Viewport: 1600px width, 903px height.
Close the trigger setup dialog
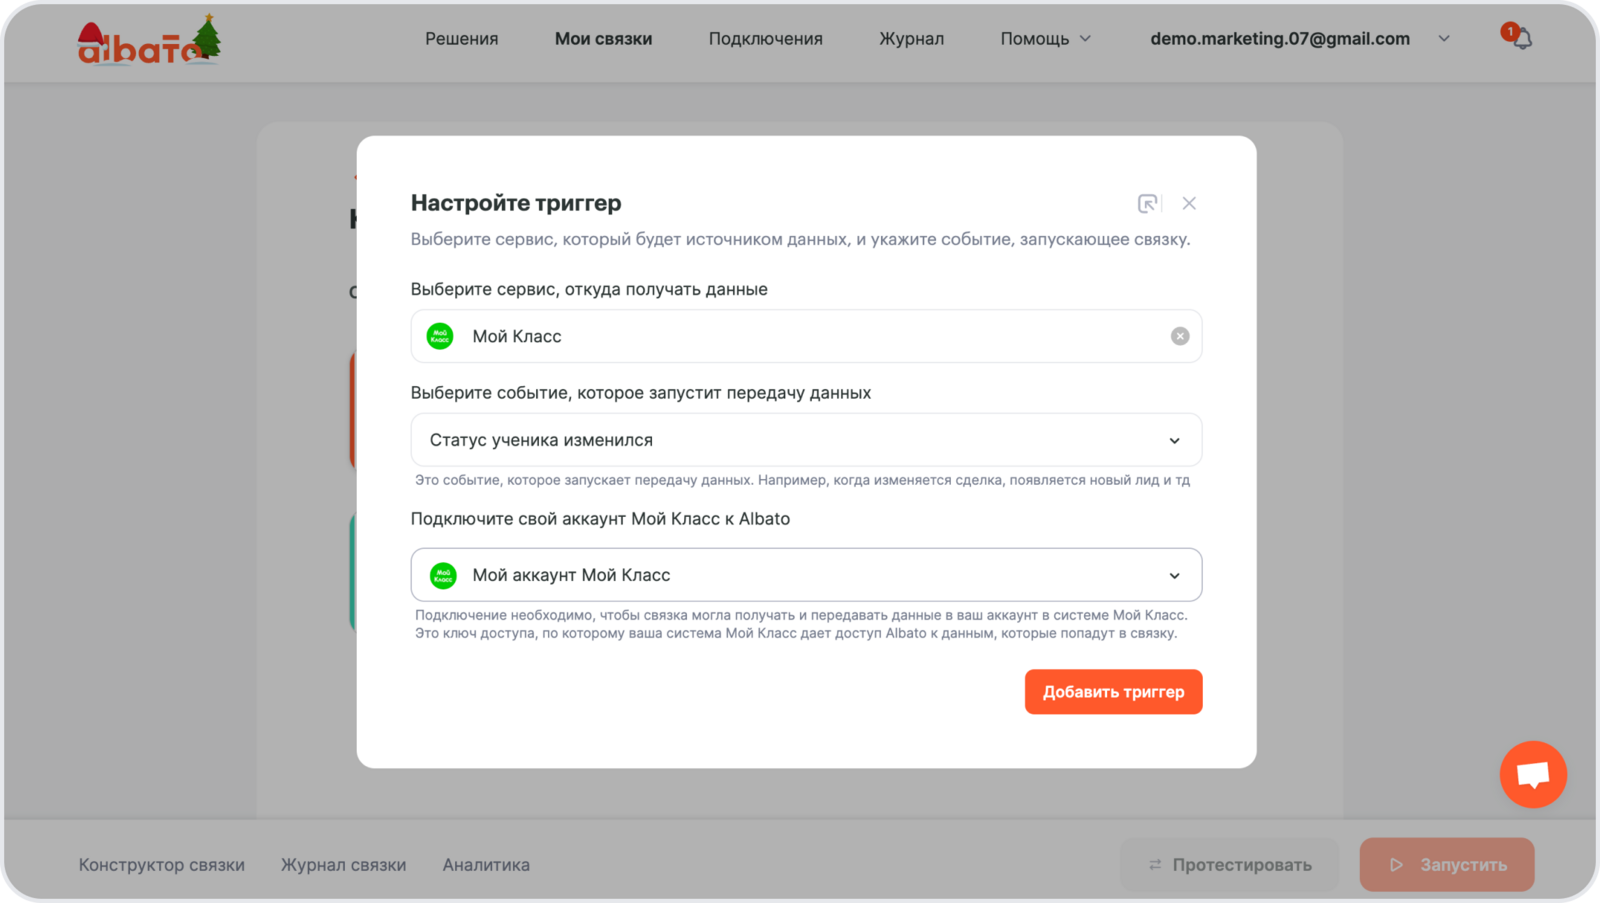tap(1189, 203)
